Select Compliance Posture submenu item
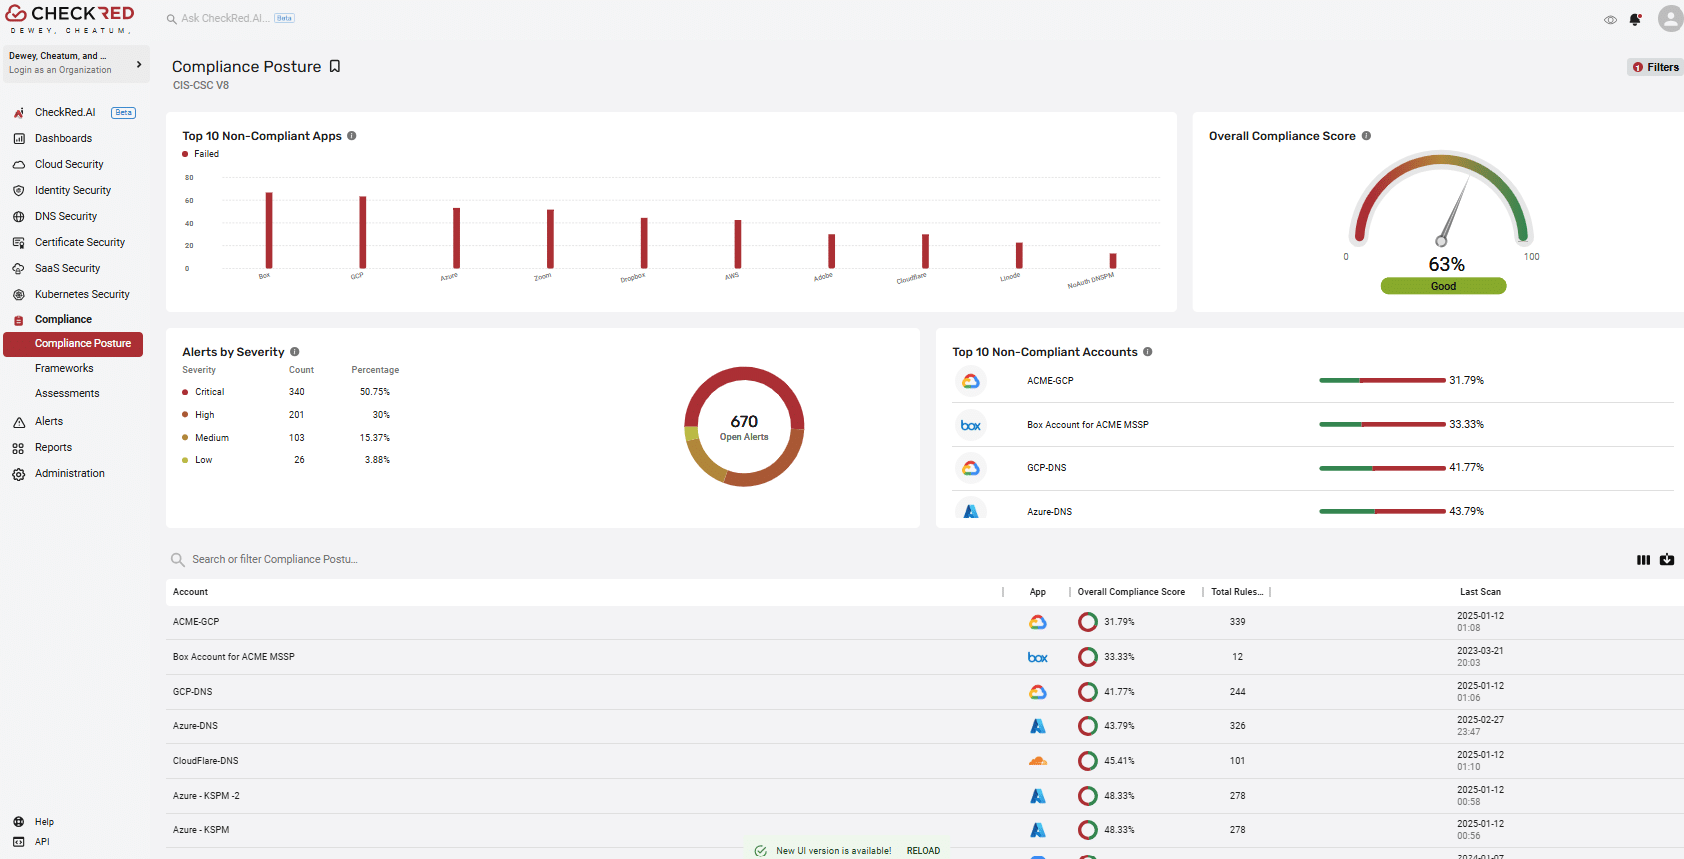The height and width of the screenshot is (859, 1684). (x=73, y=344)
